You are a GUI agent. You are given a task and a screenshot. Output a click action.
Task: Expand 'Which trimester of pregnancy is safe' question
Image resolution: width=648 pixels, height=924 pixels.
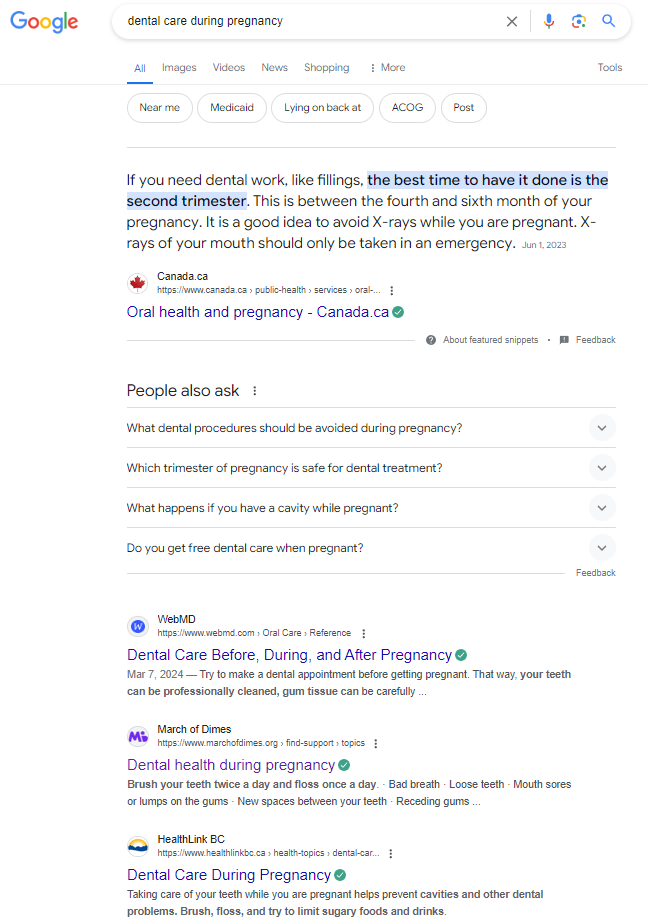pyautogui.click(x=601, y=468)
